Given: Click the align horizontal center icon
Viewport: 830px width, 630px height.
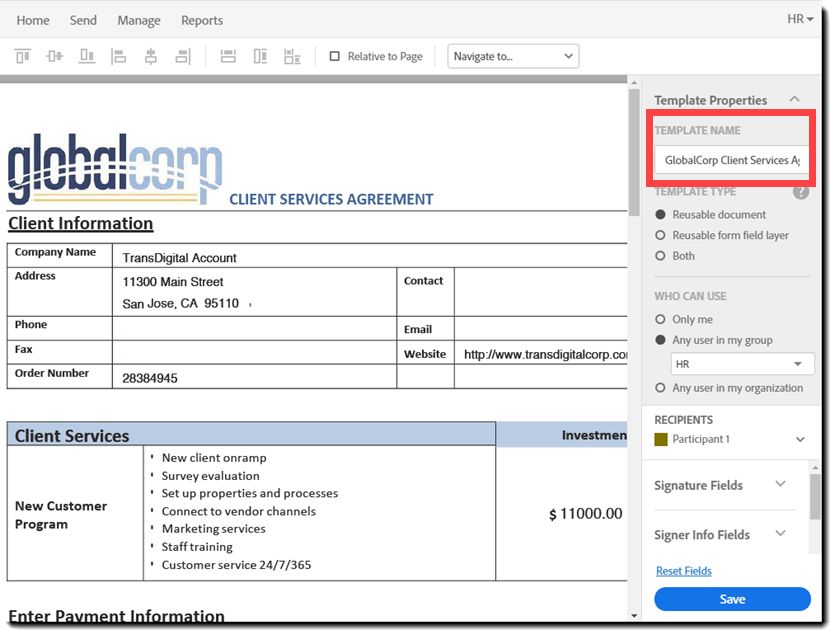Looking at the screenshot, I should pyautogui.click(x=151, y=56).
